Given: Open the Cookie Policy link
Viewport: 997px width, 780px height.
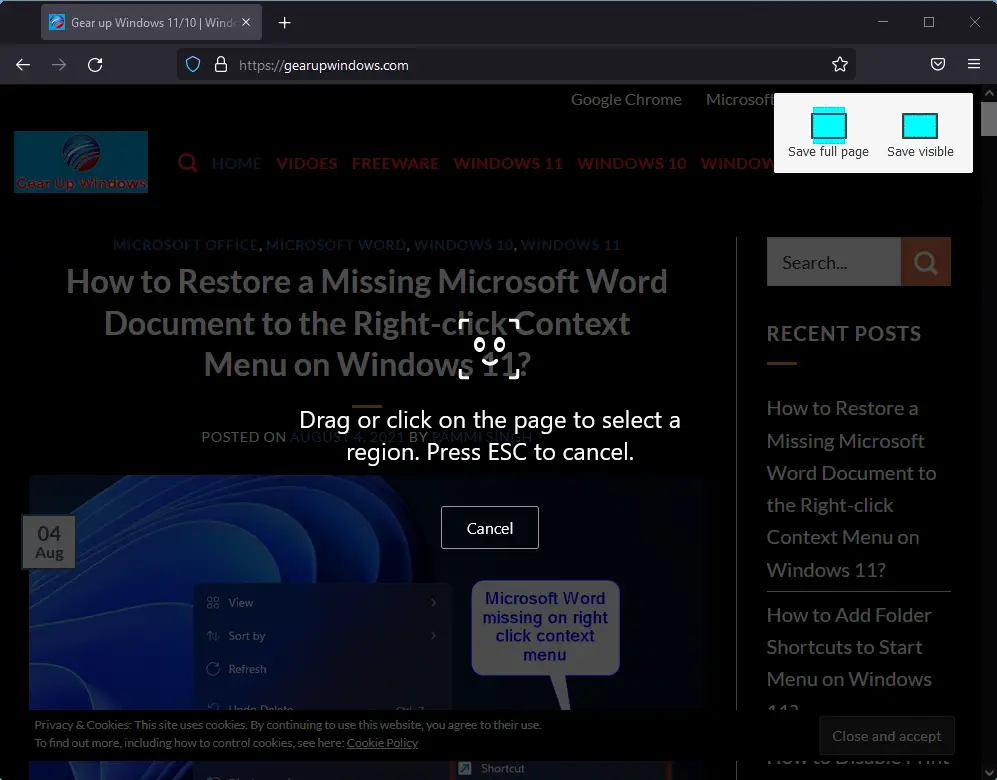Looking at the screenshot, I should coord(382,742).
